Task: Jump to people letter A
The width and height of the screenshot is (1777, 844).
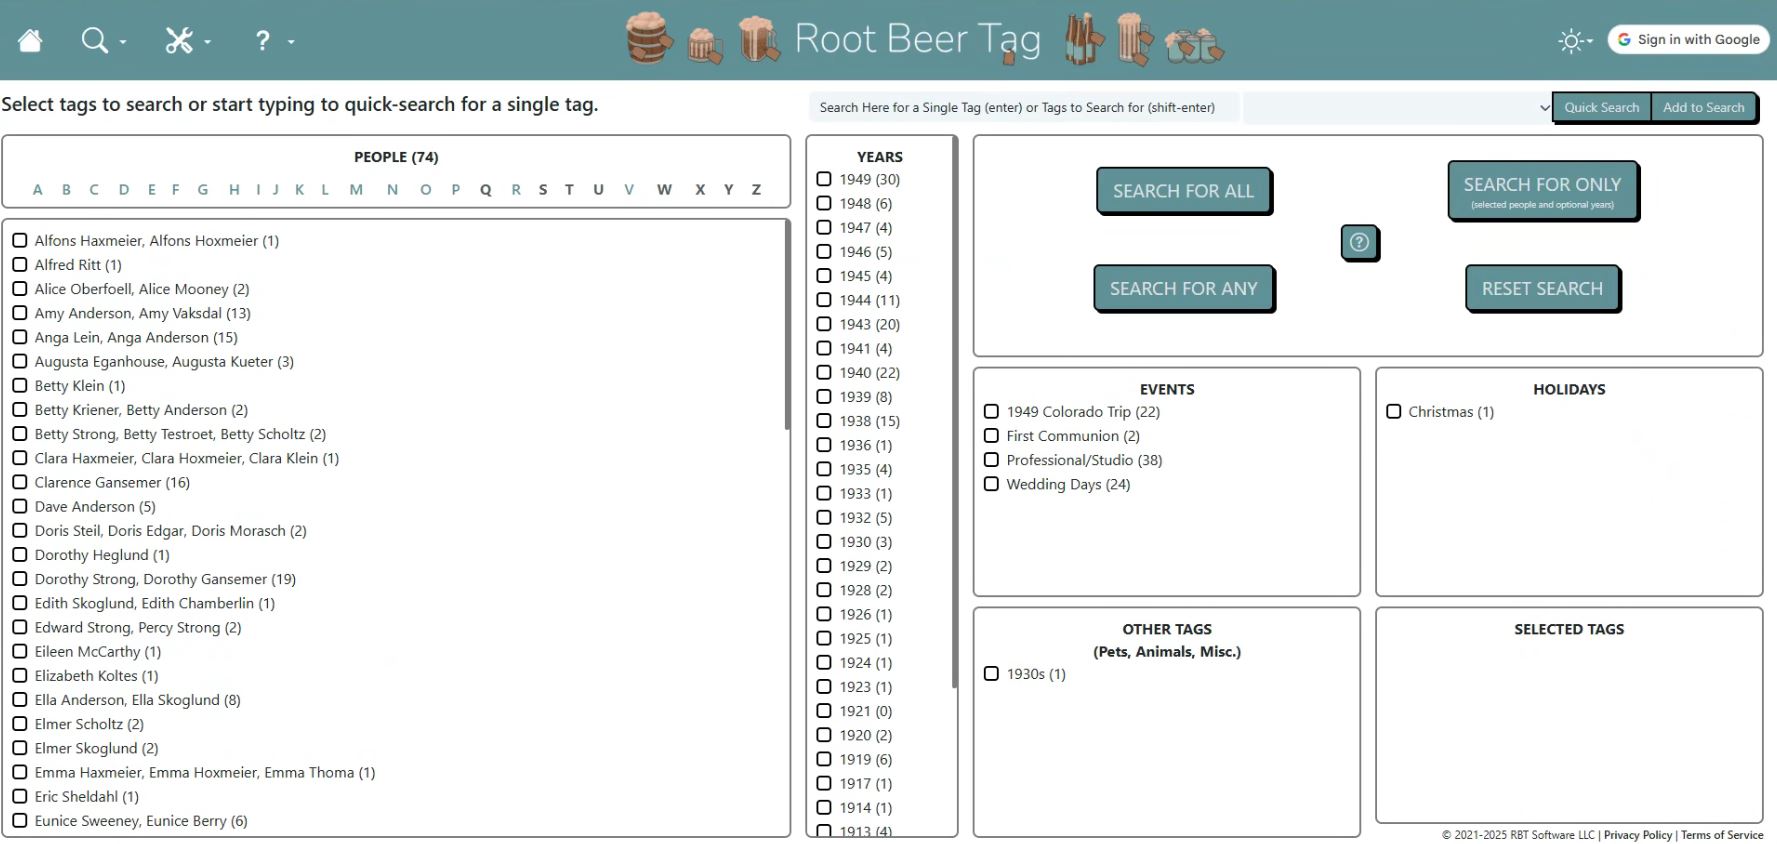Action: tap(38, 190)
